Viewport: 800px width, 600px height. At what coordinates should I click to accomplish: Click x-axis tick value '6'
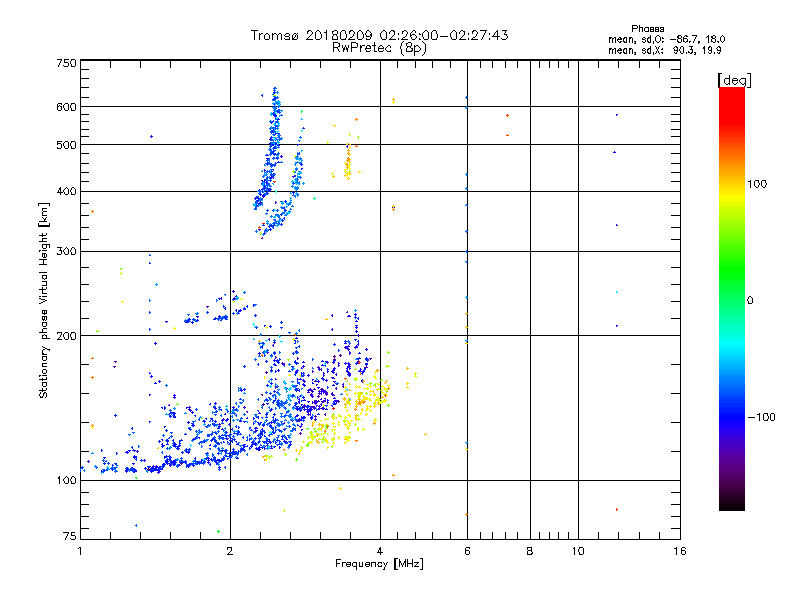click(x=467, y=551)
